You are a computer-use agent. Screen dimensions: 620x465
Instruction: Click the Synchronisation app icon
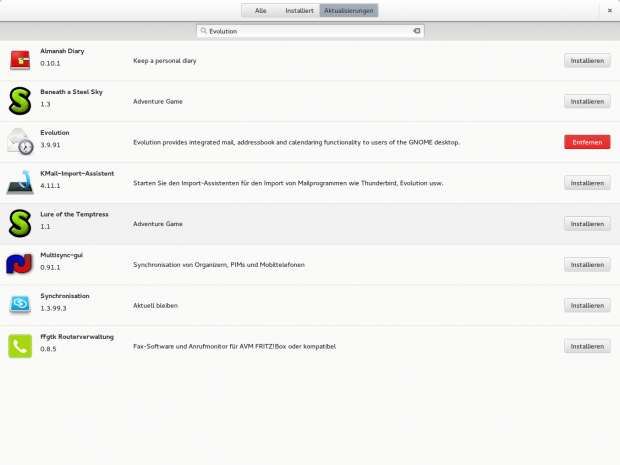point(20,305)
